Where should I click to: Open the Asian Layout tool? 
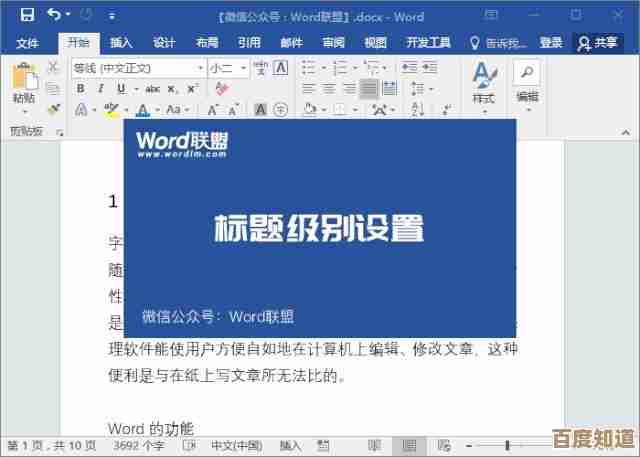(380, 109)
